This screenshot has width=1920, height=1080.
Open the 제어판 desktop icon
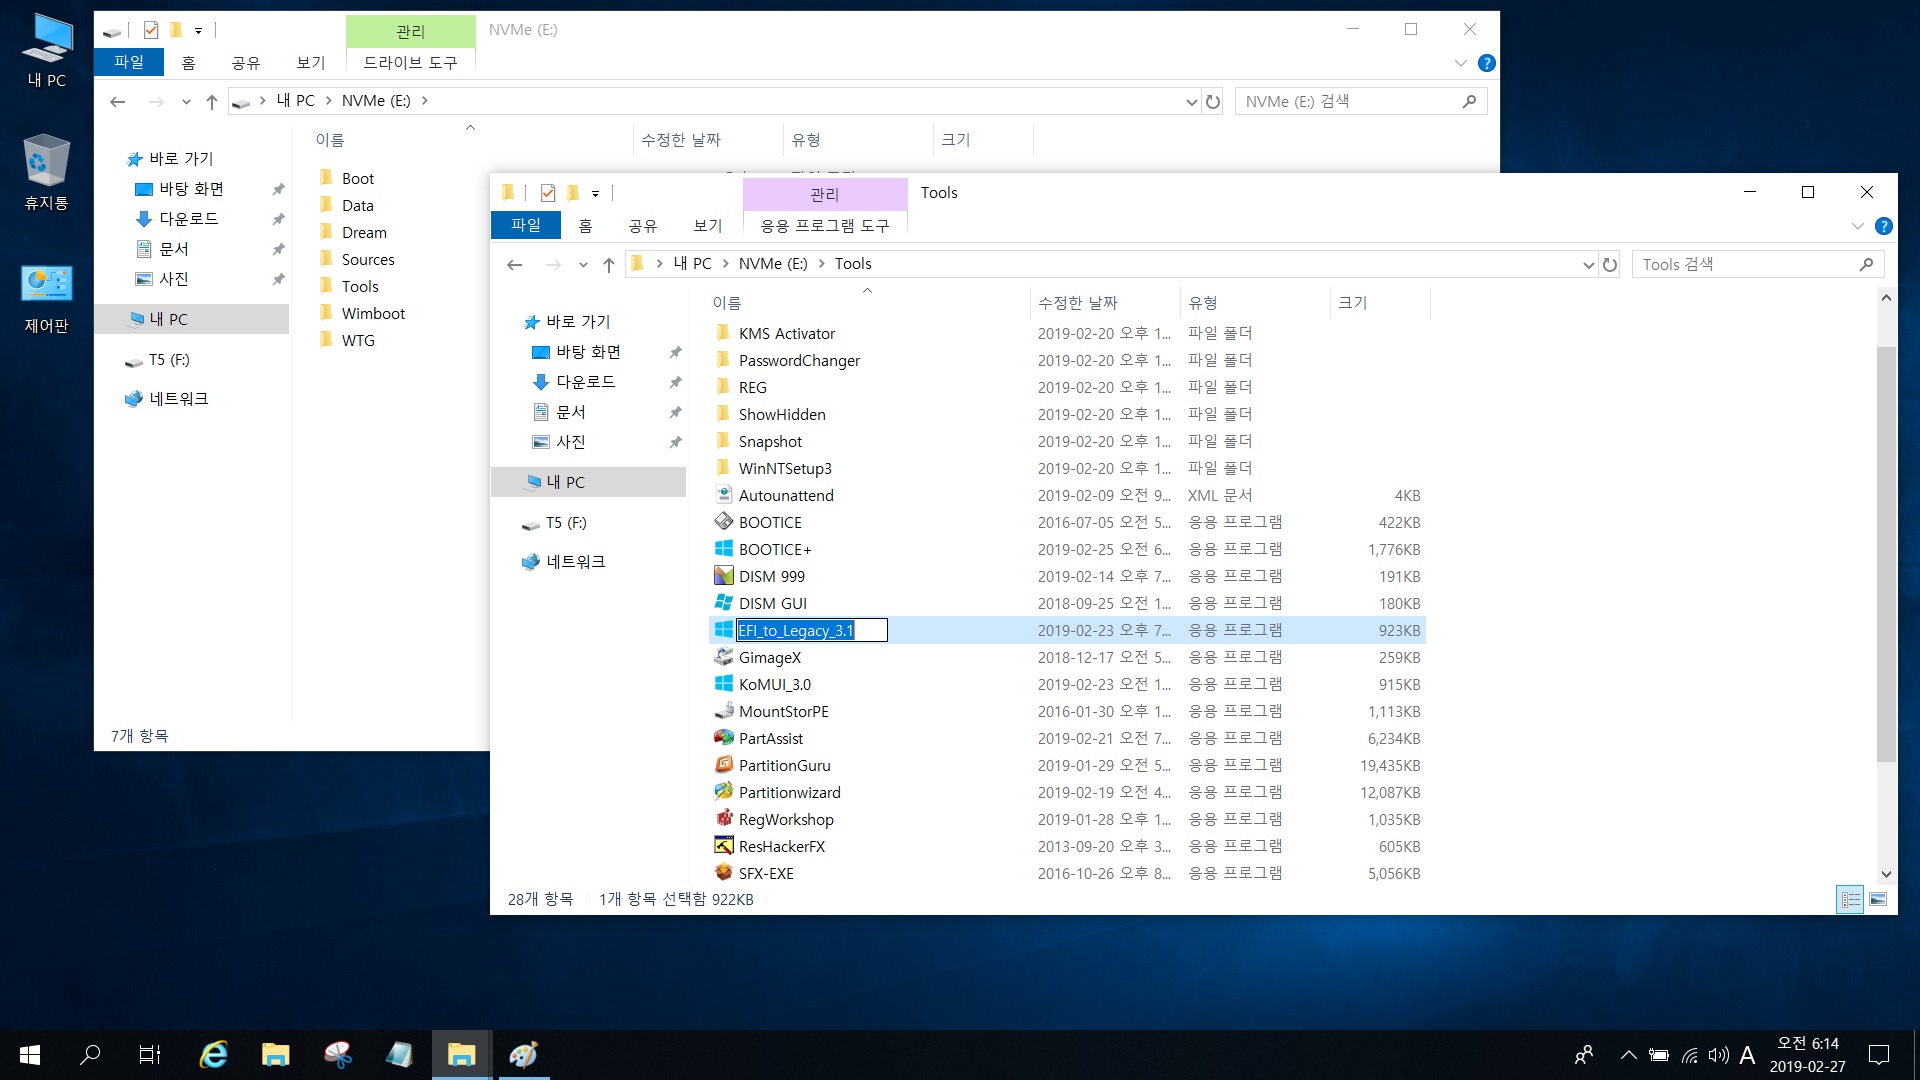[x=47, y=299]
